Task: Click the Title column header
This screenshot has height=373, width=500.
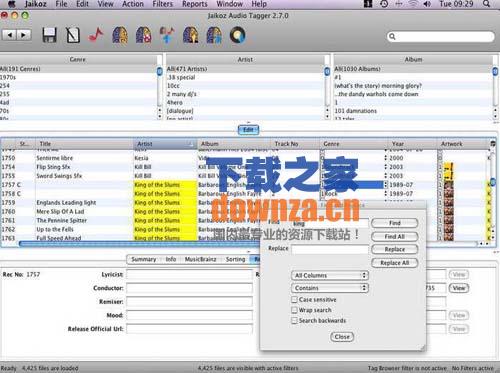Action: pos(84,144)
